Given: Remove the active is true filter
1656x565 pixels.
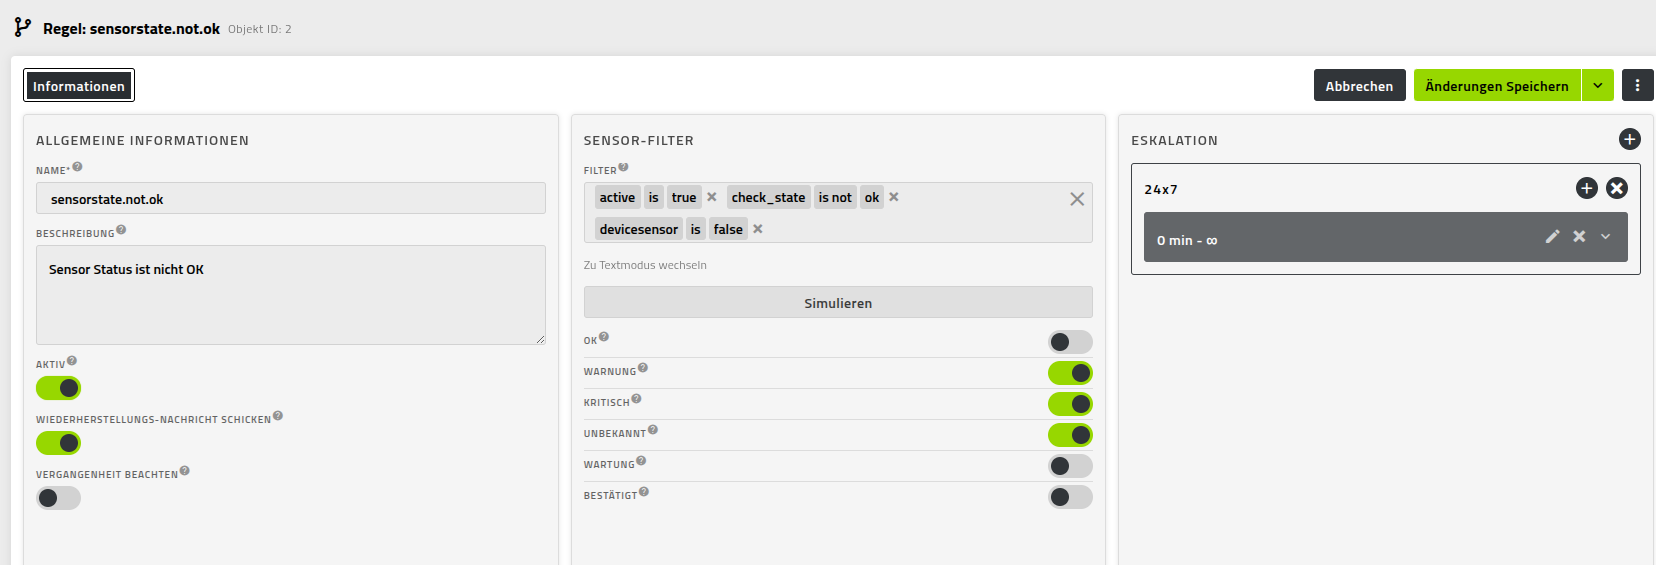Looking at the screenshot, I should point(712,197).
